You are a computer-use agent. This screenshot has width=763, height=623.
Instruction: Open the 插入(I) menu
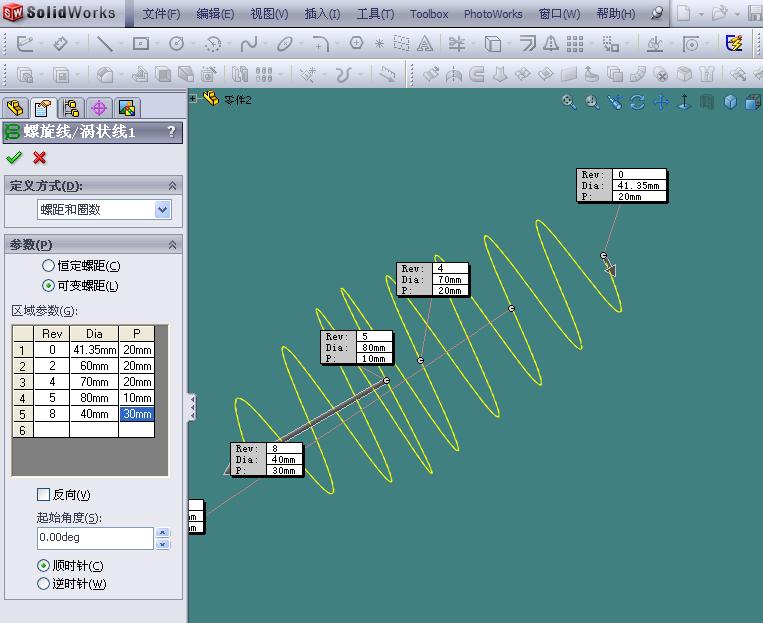322,14
